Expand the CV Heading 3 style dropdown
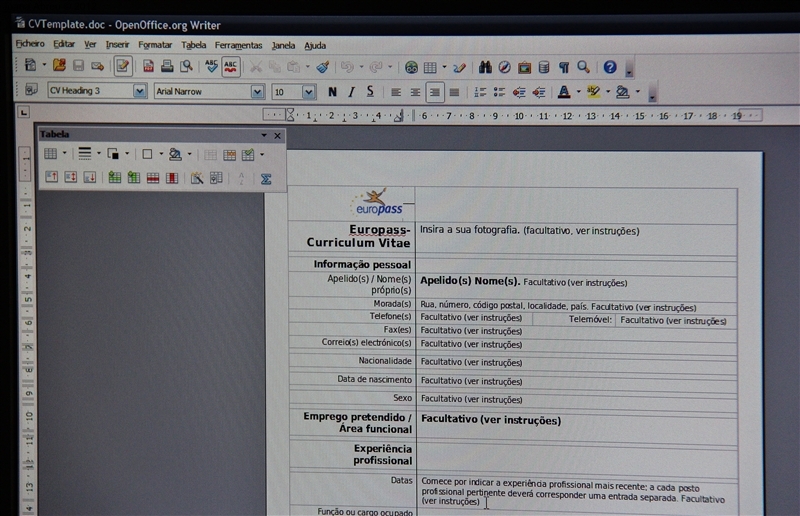The image size is (800, 516). point(139,91)
